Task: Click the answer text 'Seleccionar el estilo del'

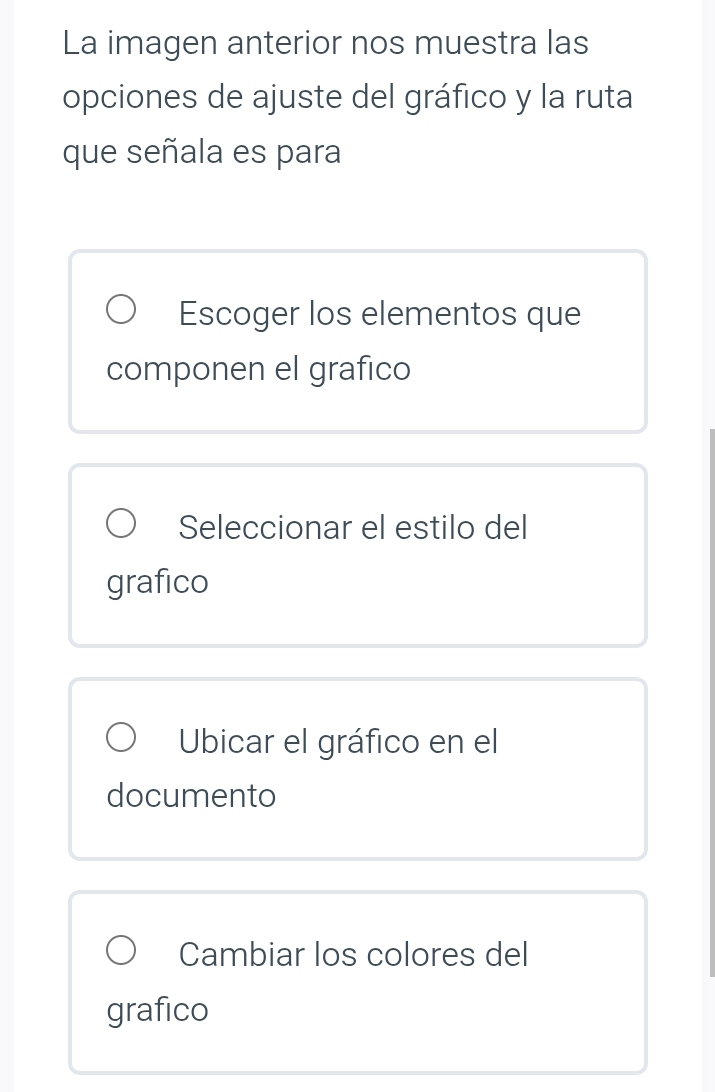Action: [x=353, y=527]
